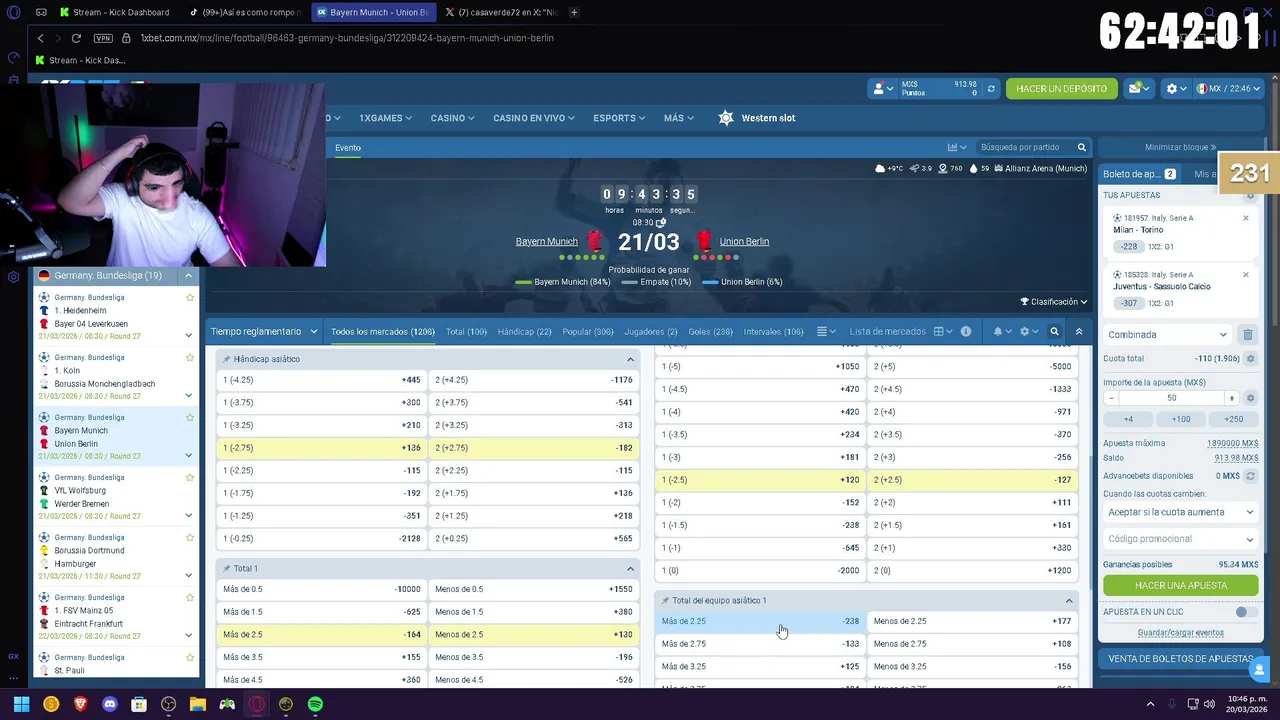Open the Brave browser taskbar icon
This screenshot has width=1280, height=720.
(x=80, y=704)
